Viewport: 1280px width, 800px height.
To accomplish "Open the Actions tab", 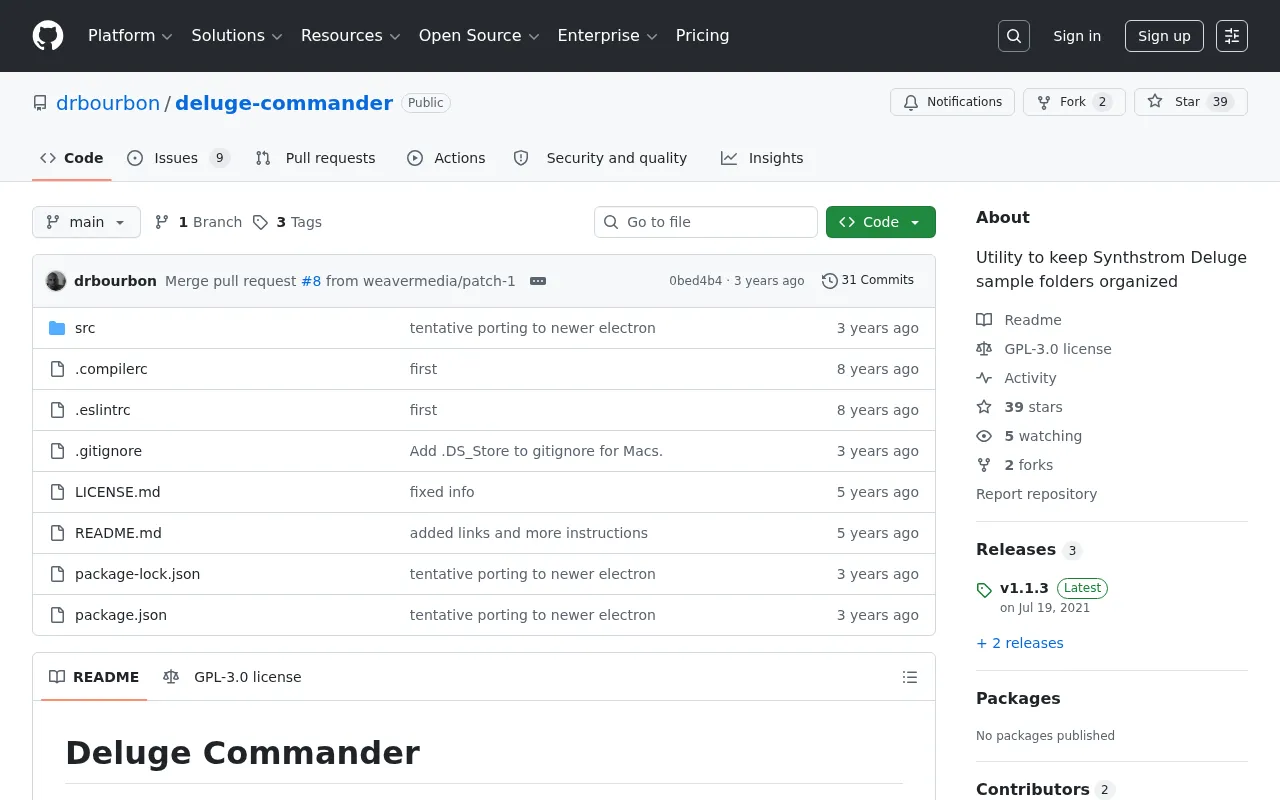I will pos(446,158).
